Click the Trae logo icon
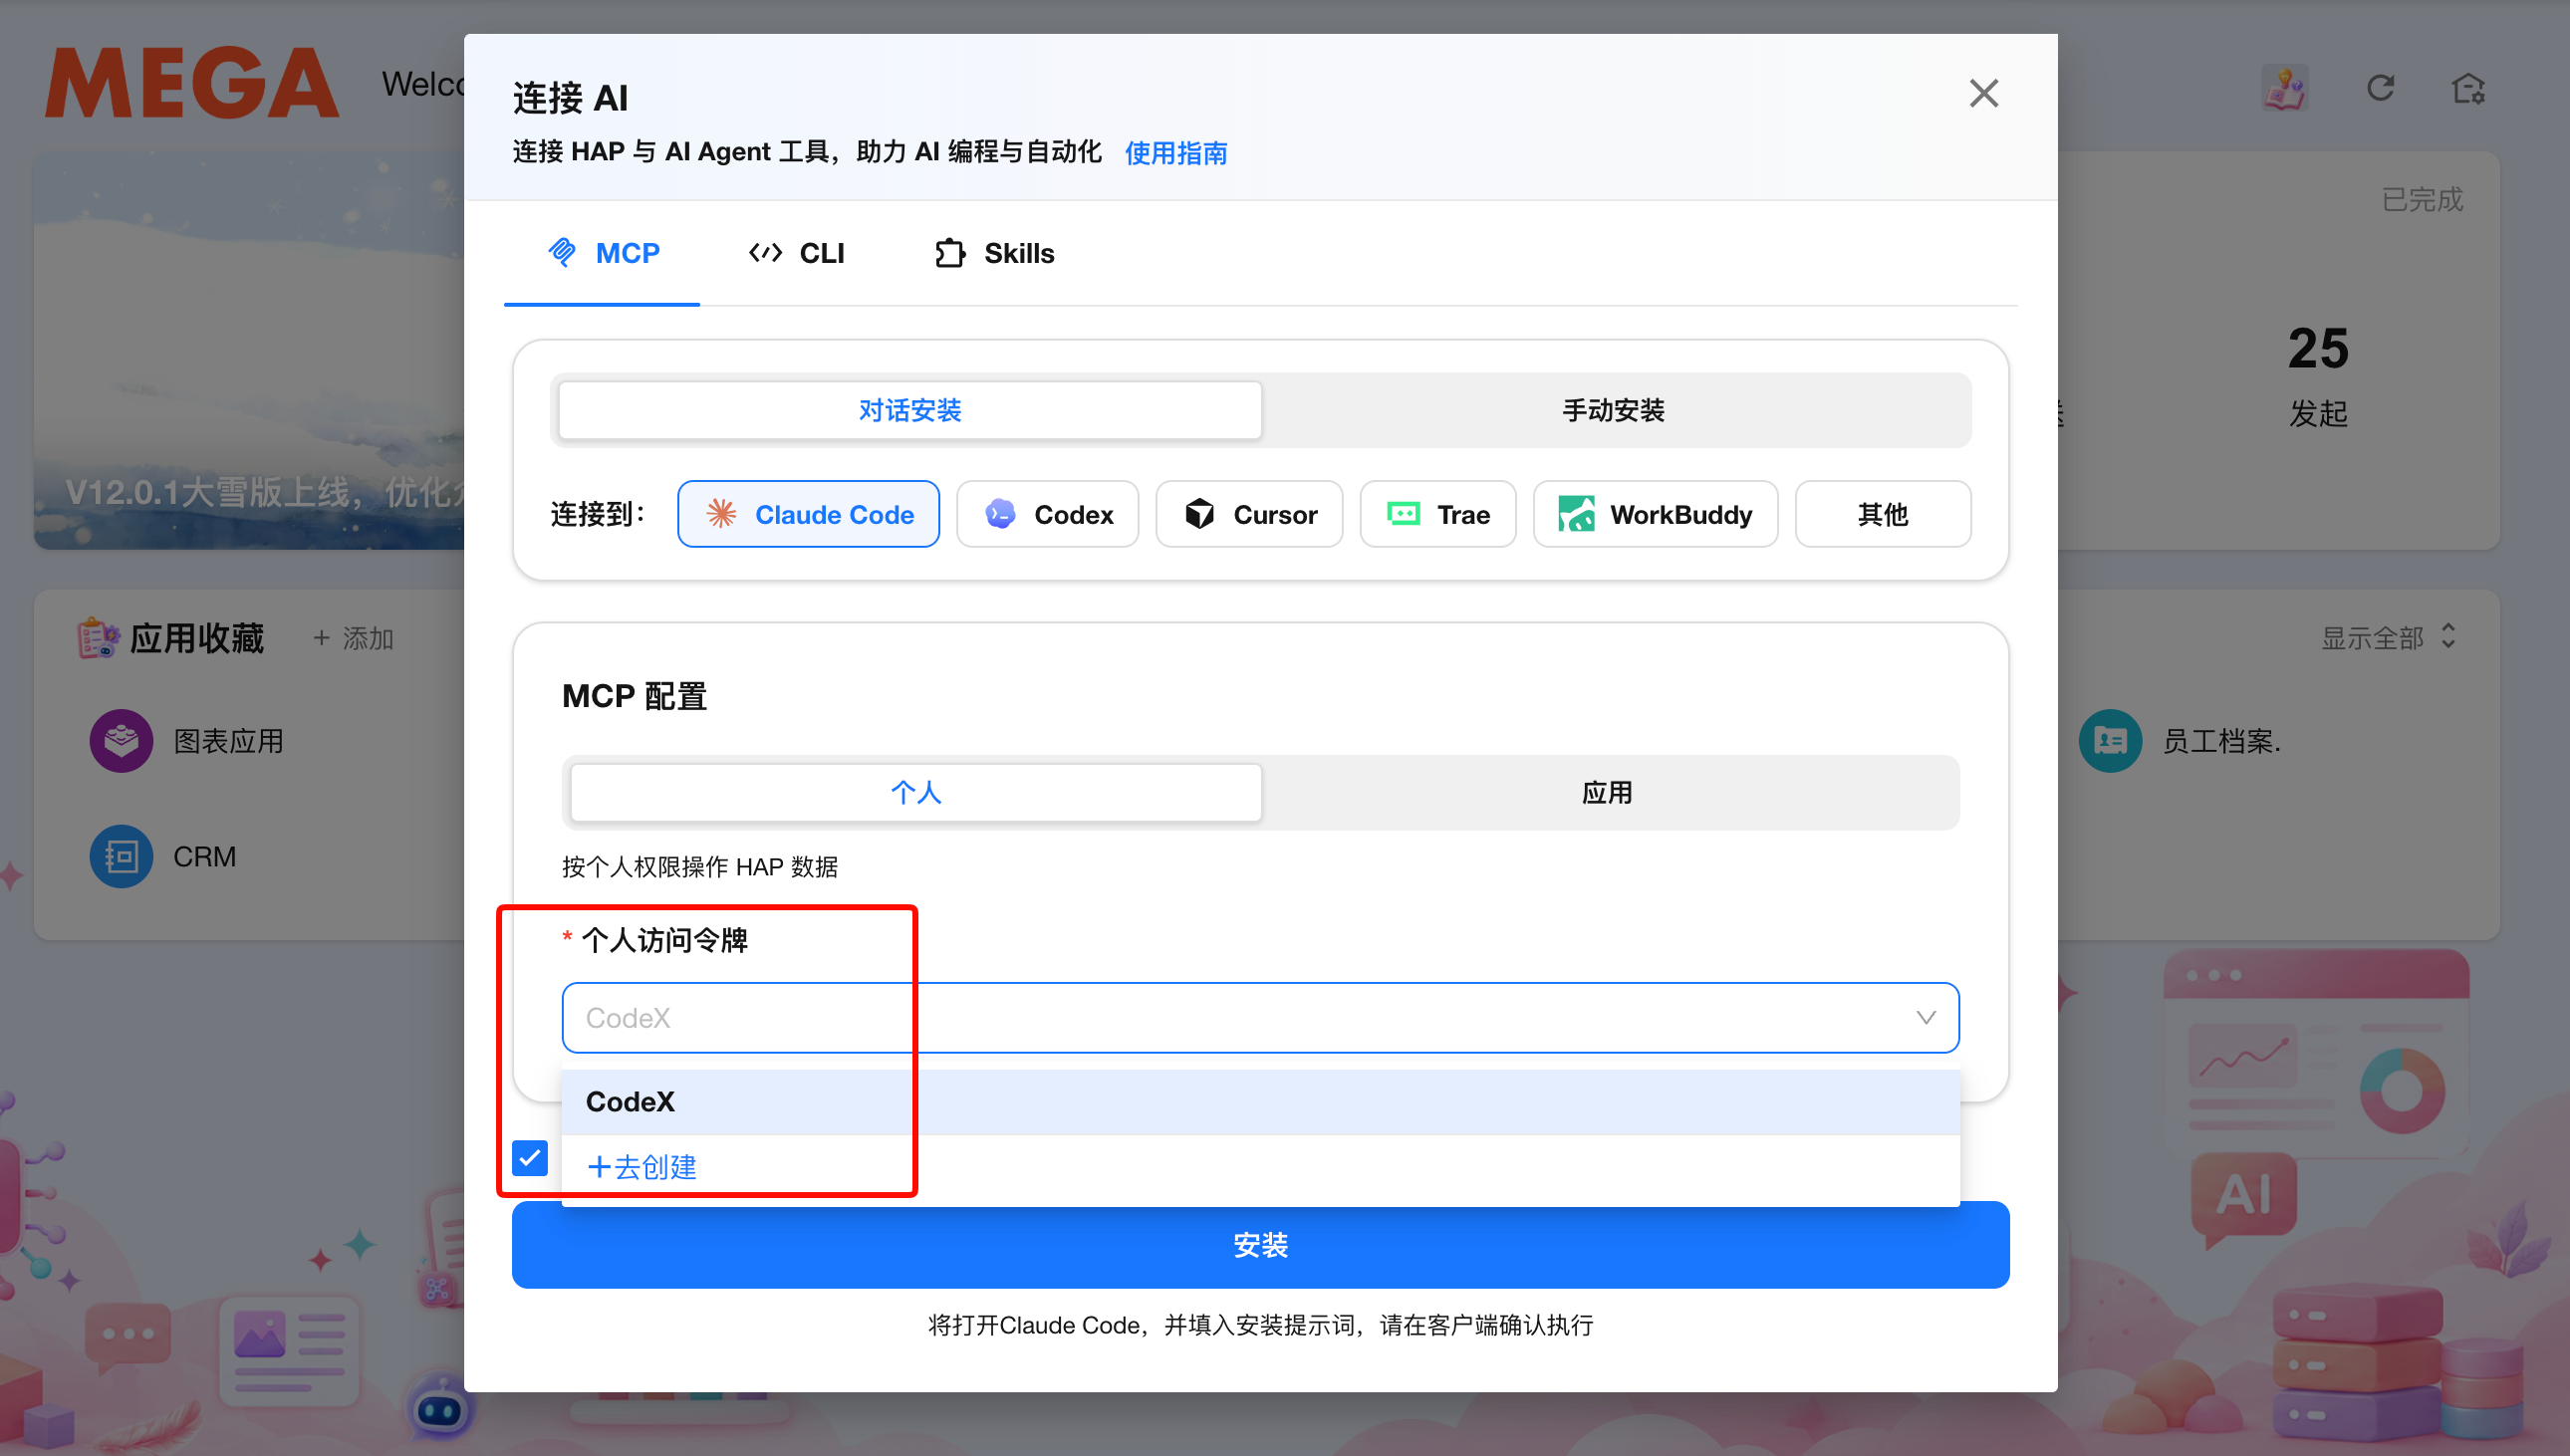The image size is (2570, 1456). pos(1403,514)
